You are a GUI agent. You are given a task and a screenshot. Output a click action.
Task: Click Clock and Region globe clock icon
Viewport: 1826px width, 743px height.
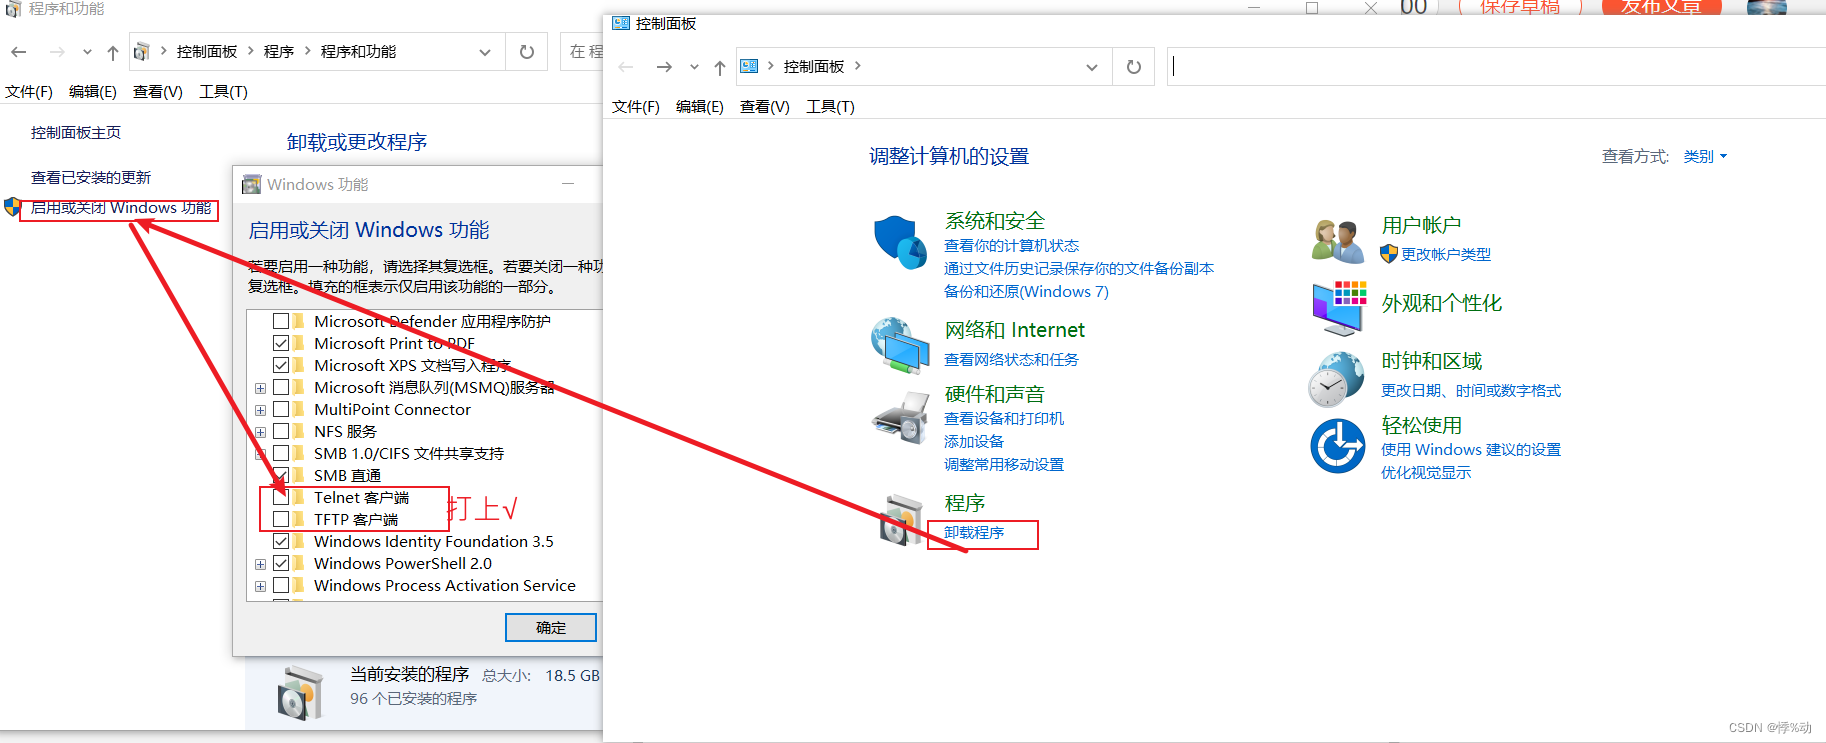tap(1337, 379)
